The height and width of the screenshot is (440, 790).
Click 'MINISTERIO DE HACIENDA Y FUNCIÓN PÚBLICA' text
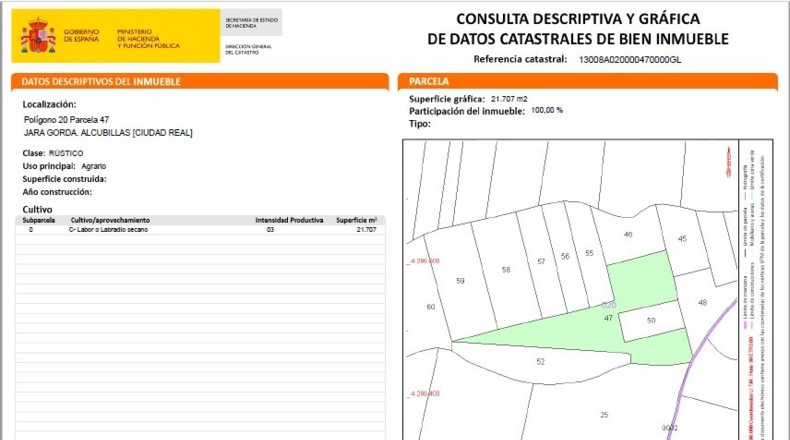pyautogui.click(x=149, y=39)
